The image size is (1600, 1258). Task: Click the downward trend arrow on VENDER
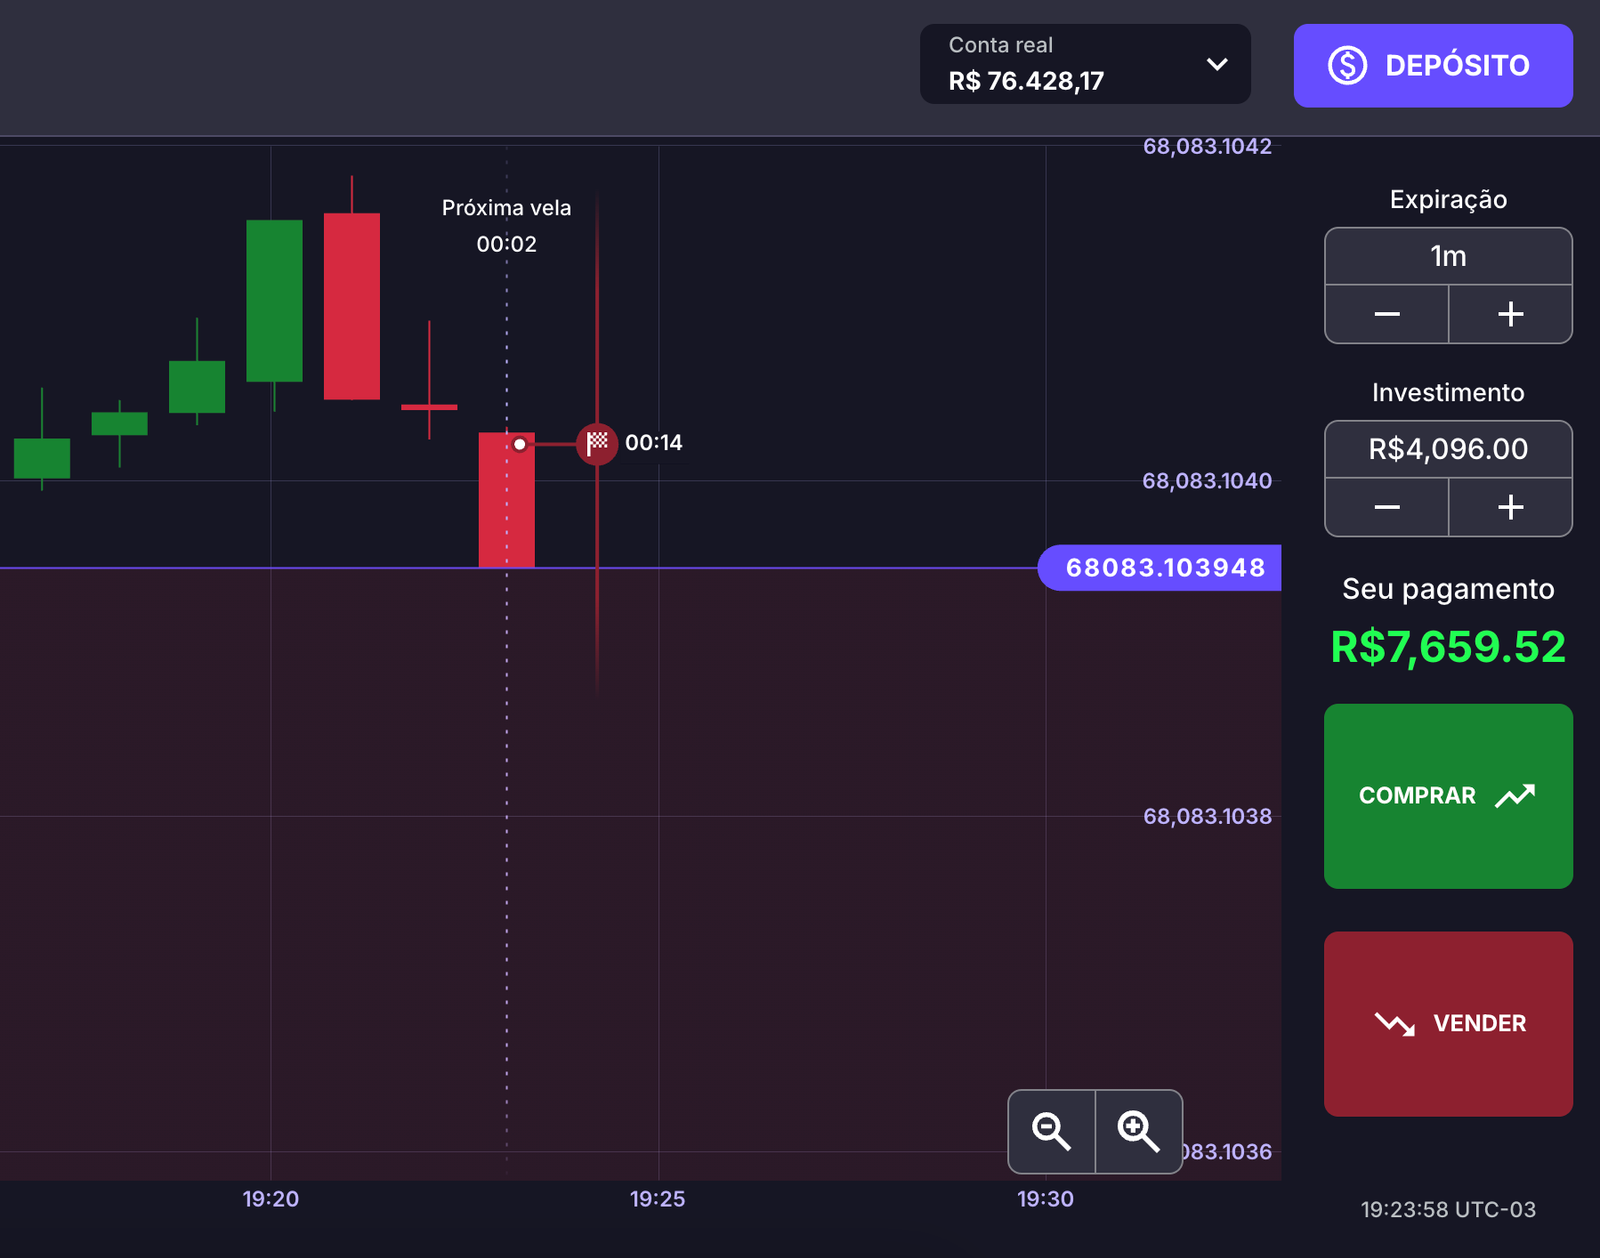pyautogui.click(x=1394, y=1024)
